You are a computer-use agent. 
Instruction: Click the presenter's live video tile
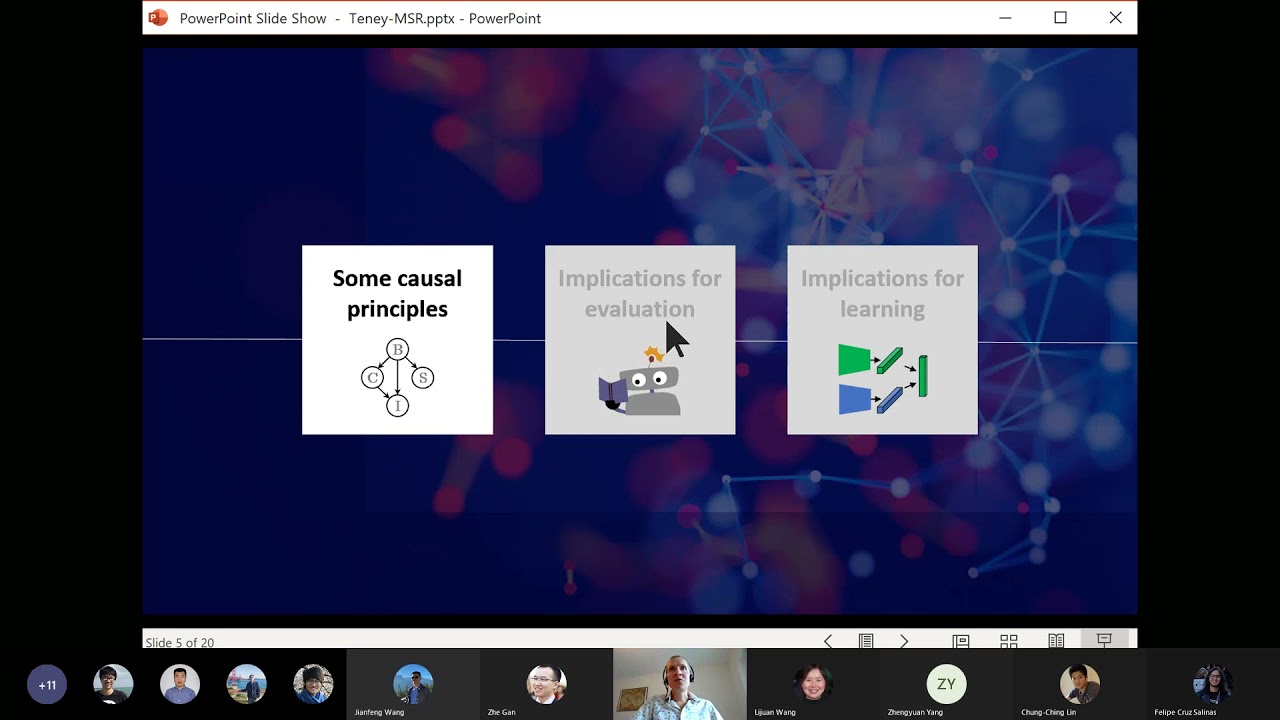click(x=680, y=684)
